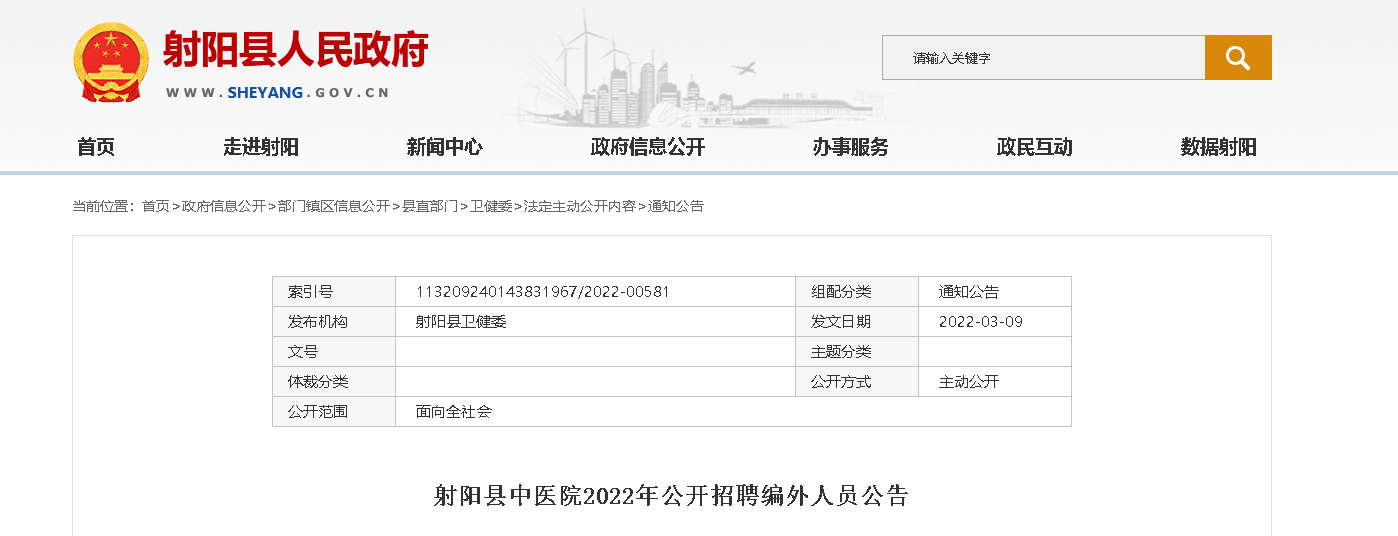Click 首页 in the breadcrumb trail
This screenshot has width=1398, height=536.
[156, 206]
